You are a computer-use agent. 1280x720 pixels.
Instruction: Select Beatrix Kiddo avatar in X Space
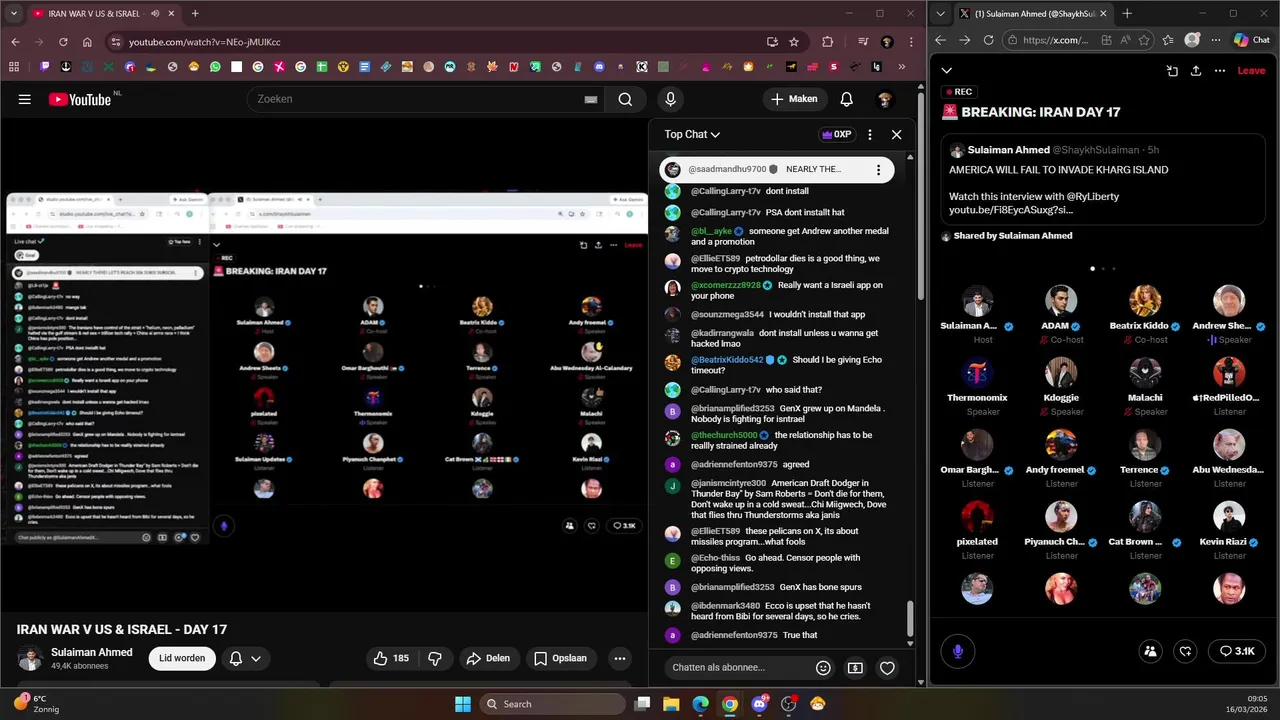click(1145, 301)
